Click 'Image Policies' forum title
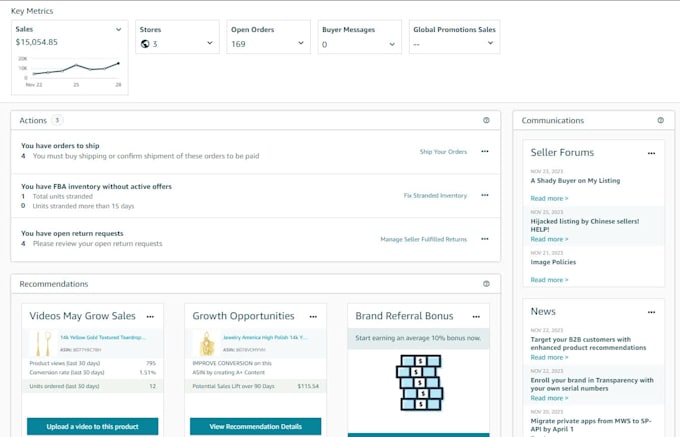Screen dimensions: 680x437 553,262
